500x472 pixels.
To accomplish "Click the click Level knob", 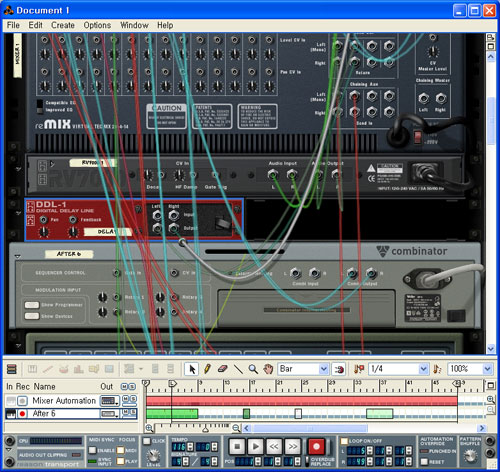I will coord(153,455).
